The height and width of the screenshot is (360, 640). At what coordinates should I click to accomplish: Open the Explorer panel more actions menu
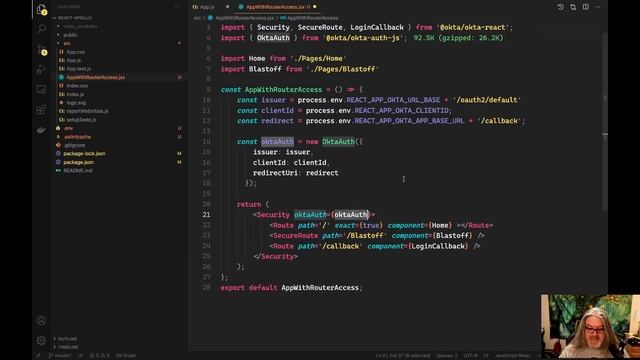[177, 7]
